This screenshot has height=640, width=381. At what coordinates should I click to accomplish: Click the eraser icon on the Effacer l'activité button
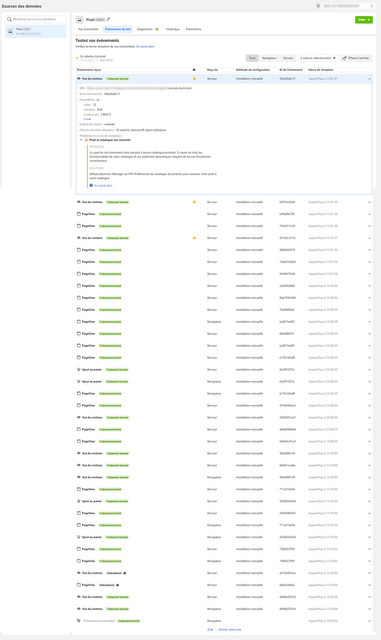pyautogui.click(x=345, y=58)
